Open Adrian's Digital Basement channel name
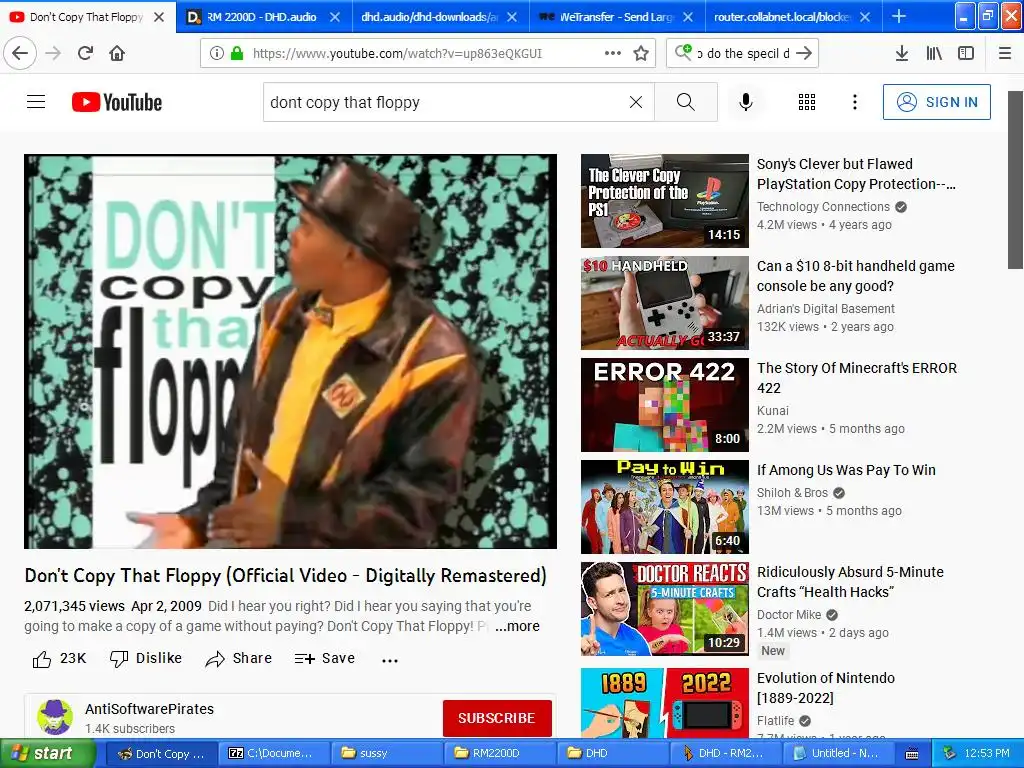The height and width of the screenshot is (768, 1024). (826, 308)
